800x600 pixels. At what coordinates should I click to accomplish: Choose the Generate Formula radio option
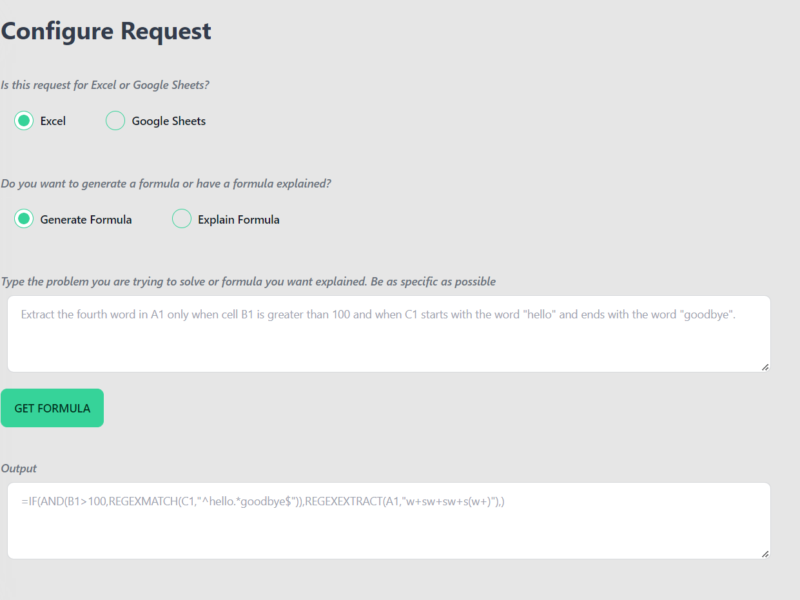tap(24, 219)
